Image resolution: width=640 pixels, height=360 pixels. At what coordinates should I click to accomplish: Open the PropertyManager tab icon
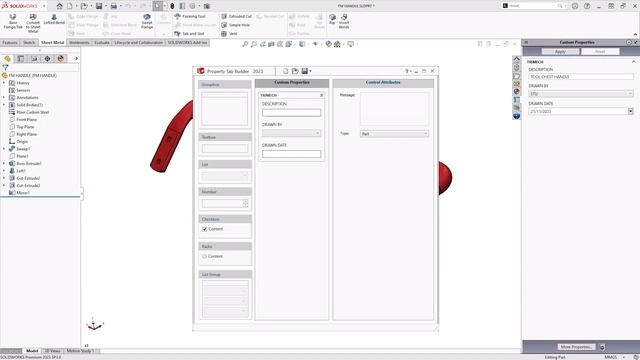tap(21, 59)
